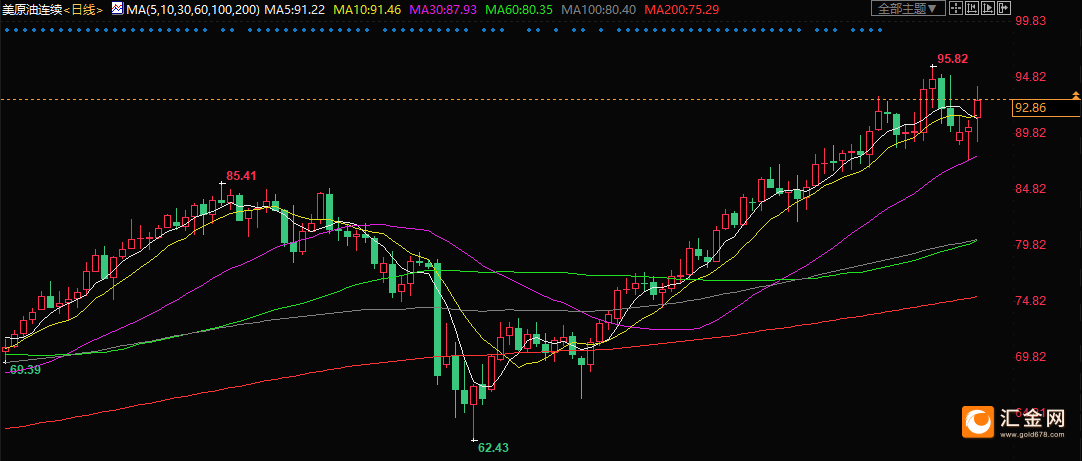Select the MA5:91.22 legend value
1082x461 pixels.
pyautogui.click(x=295, y=10)
